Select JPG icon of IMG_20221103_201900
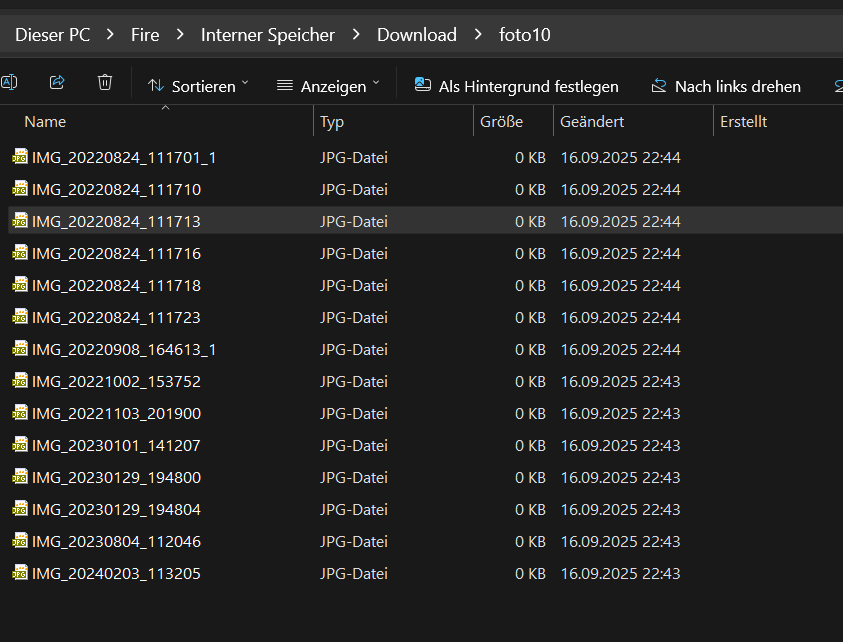The width and height of the screenshot is (843, 642). click(20, 412)
